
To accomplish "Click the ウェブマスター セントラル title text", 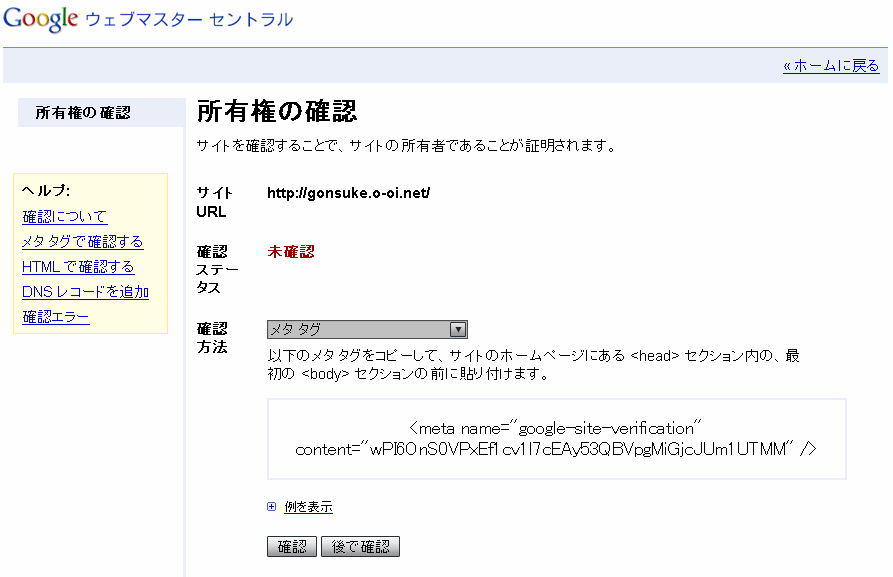I will [189, 20].
